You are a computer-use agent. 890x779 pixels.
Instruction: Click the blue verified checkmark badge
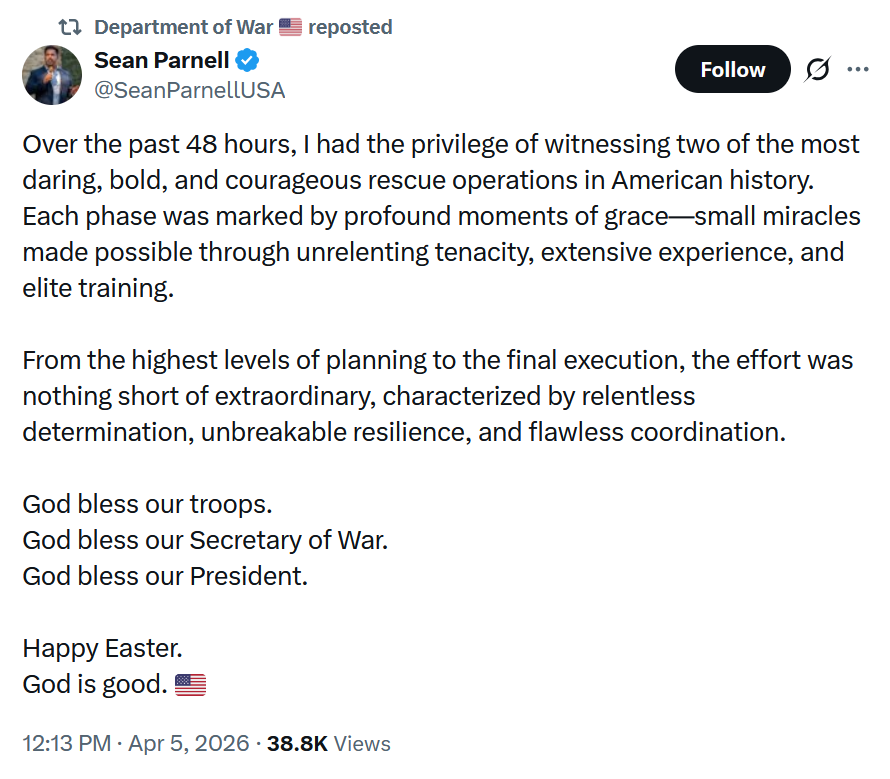coord(248,61)
